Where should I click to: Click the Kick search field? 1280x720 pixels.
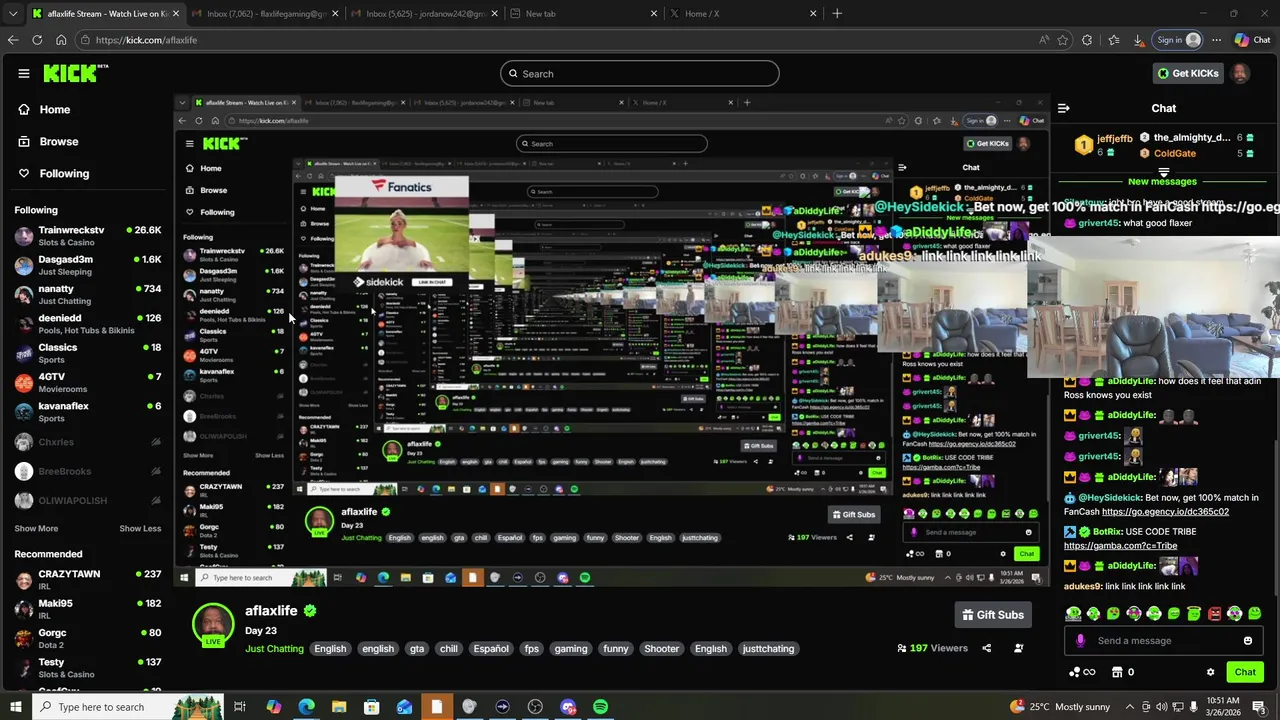click(x=640, y=73)
